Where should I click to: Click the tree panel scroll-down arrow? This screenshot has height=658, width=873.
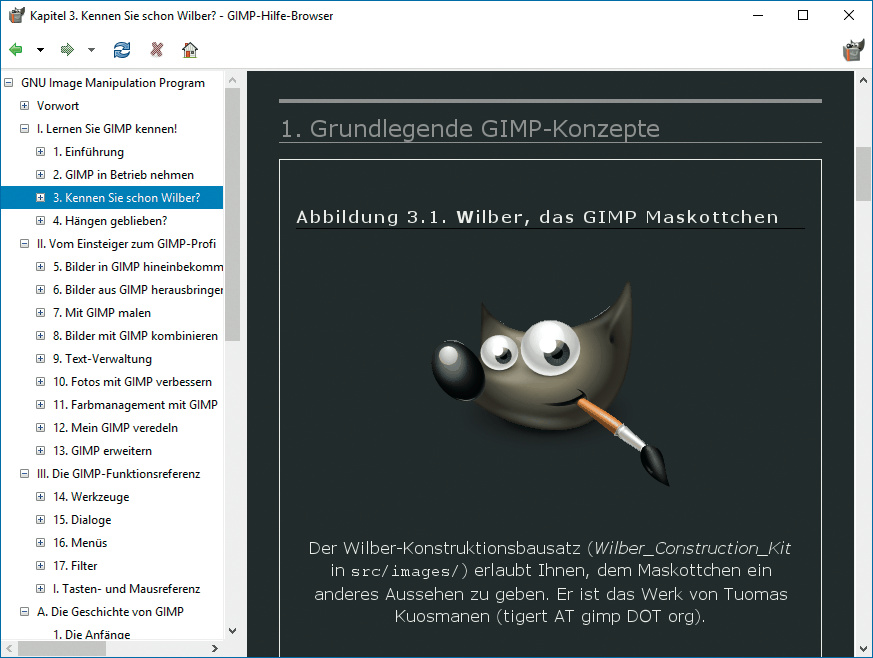232,631
